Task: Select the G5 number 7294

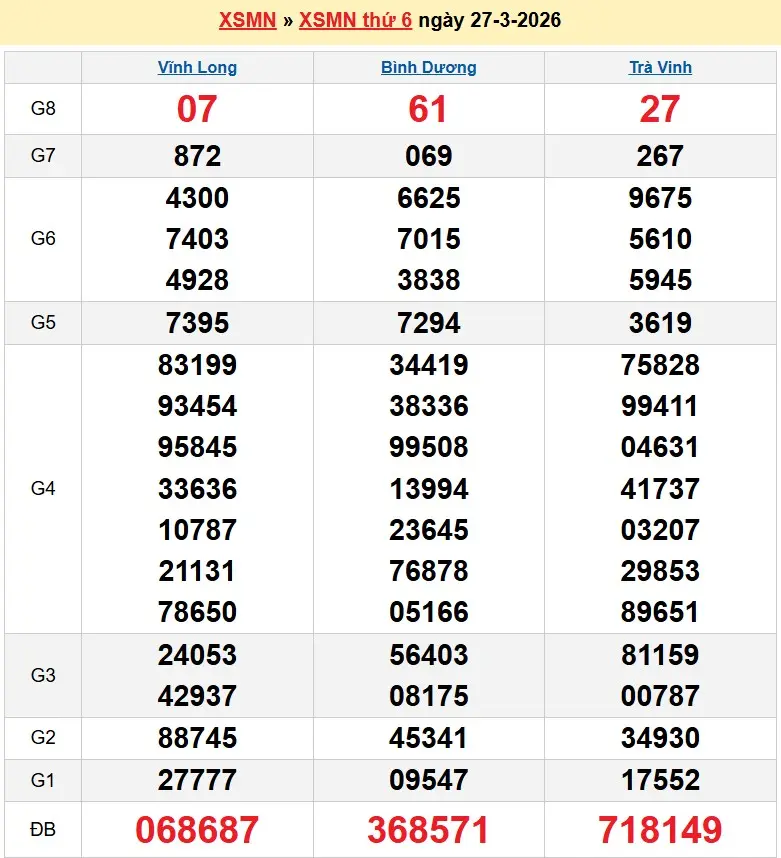Action: click(428, 323)
